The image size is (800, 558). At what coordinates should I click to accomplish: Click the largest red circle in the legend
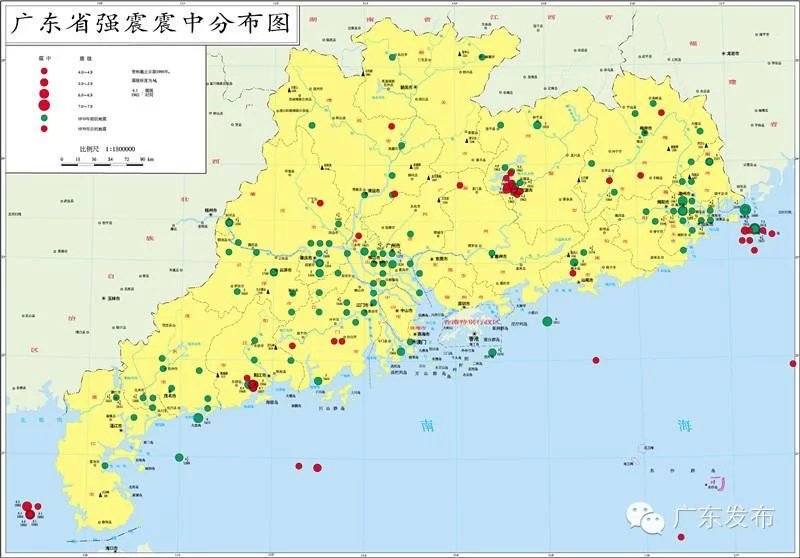44,106
